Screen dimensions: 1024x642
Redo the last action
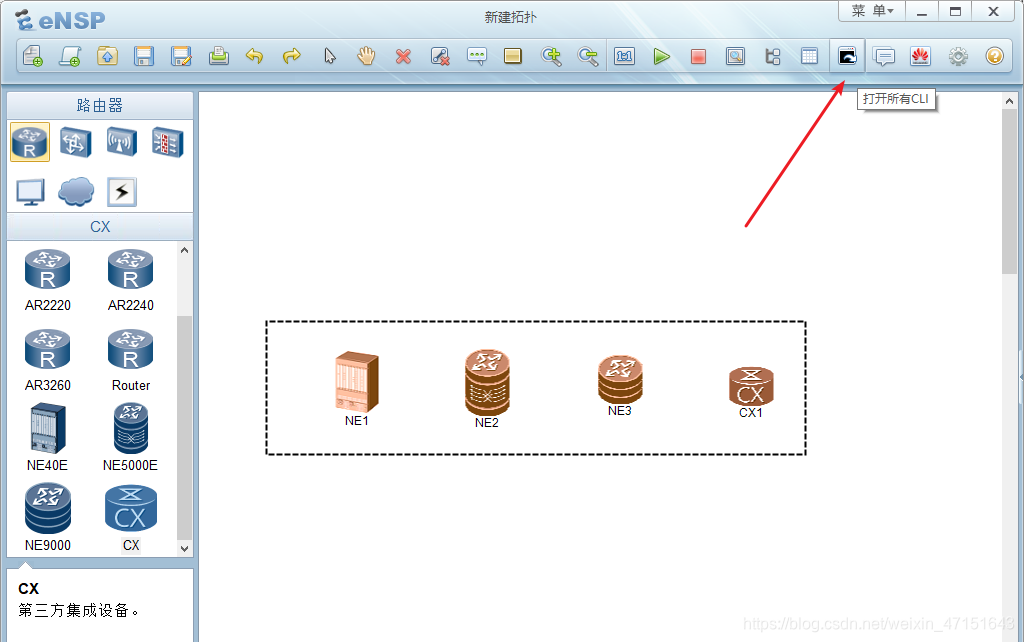(291, 56)
